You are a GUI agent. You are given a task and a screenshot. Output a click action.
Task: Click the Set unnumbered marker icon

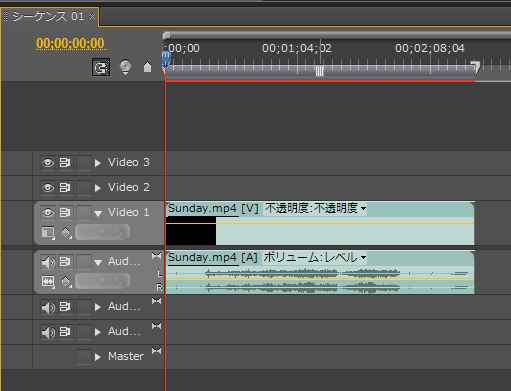coord(147,67)
